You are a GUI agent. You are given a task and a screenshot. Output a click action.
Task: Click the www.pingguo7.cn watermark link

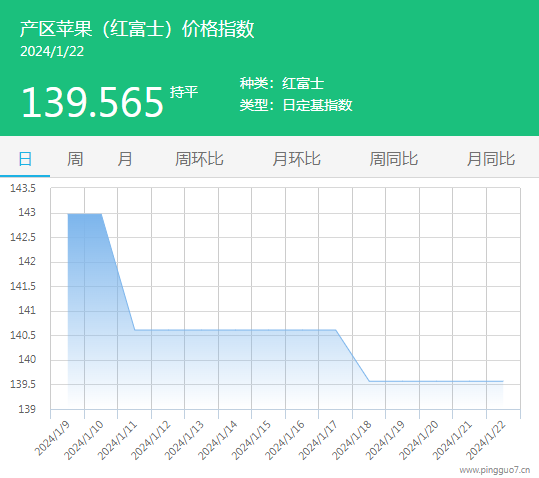coord(495,469)
